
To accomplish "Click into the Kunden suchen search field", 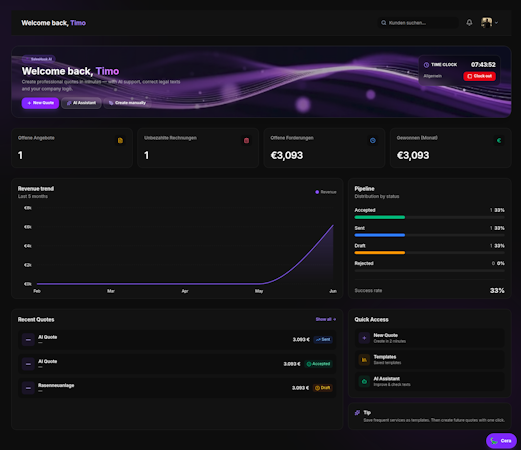I will [x=418, y=23].
